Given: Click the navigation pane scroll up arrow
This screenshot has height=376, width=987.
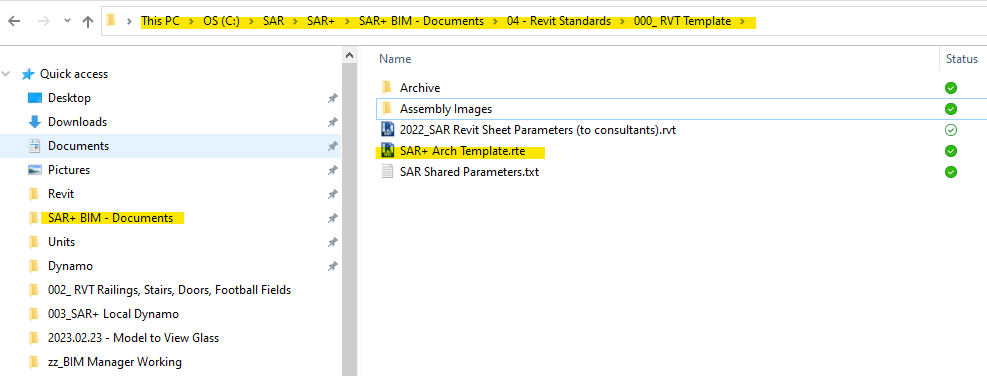Looking at the screenshot, I should click(349, 55).
